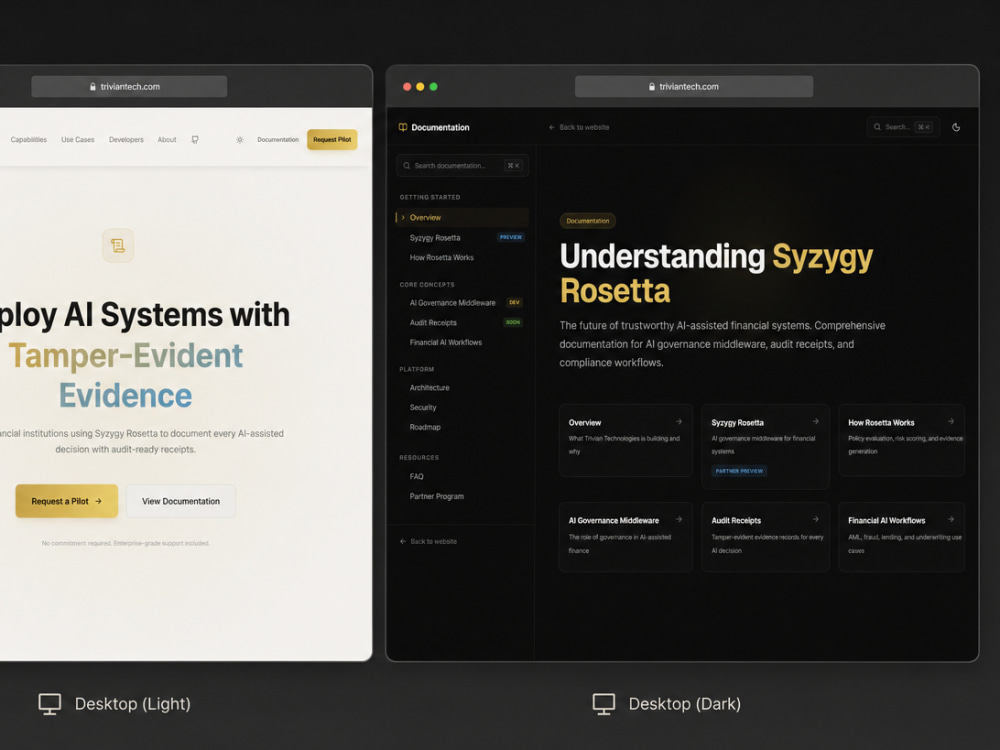Click the SOON badge beside Audit Receipts
The height and width of the screenshot is (750, 1000).
coord(513,322)
